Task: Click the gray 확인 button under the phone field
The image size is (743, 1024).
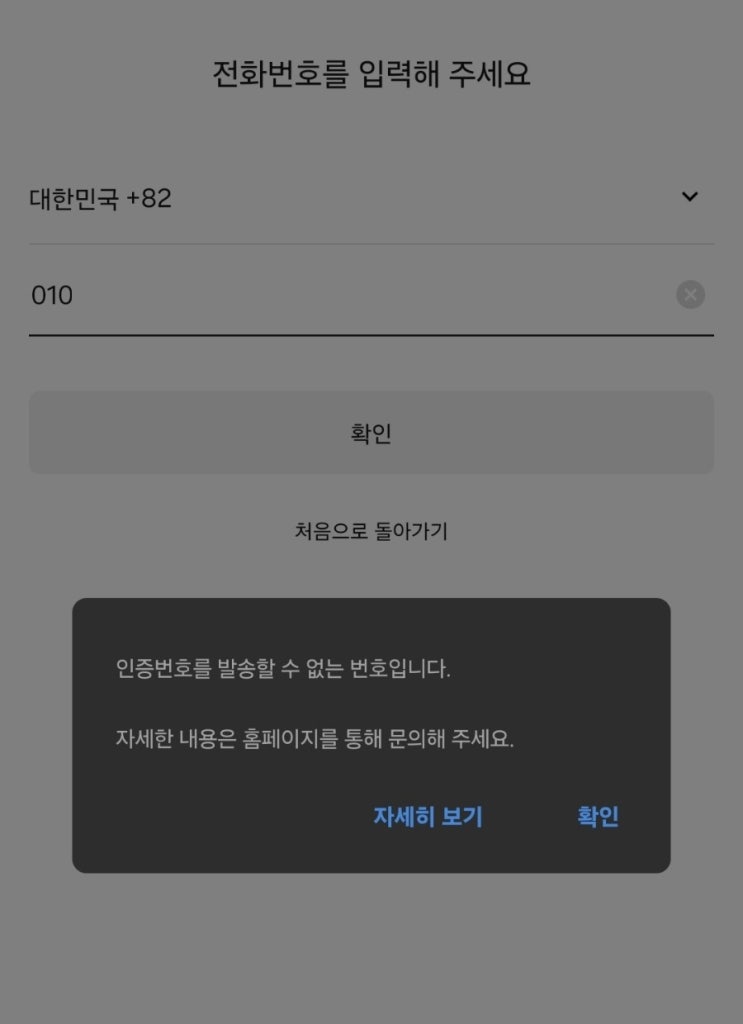Action: (371, 432)
